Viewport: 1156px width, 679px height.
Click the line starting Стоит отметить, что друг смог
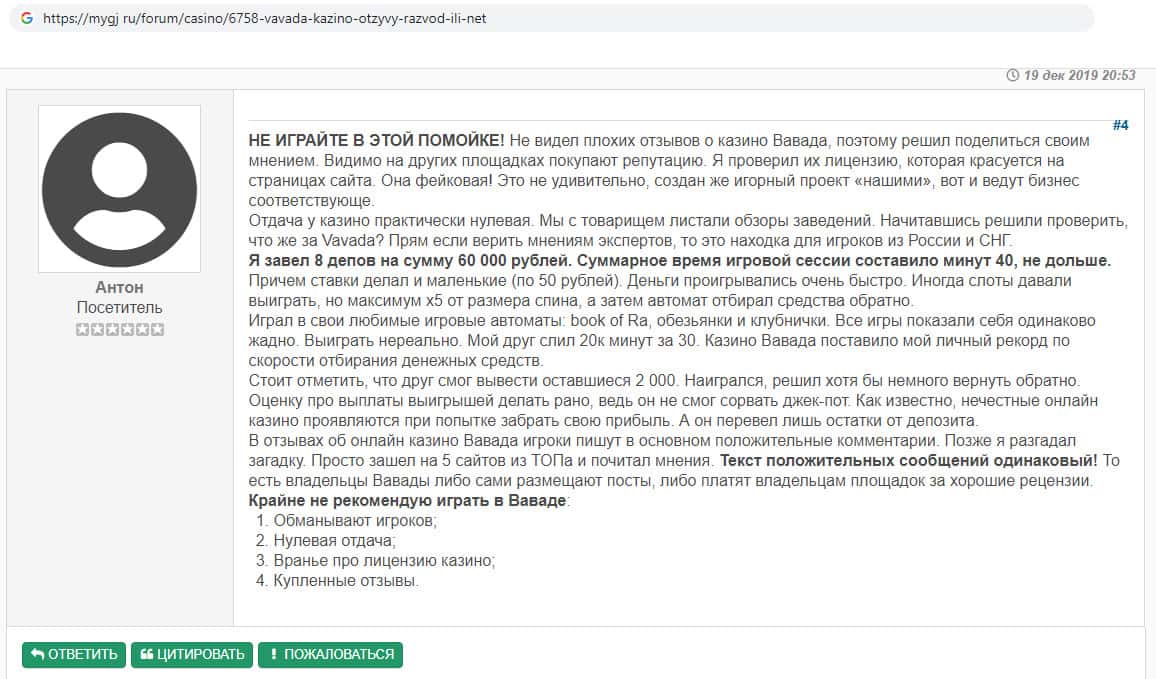664,381
